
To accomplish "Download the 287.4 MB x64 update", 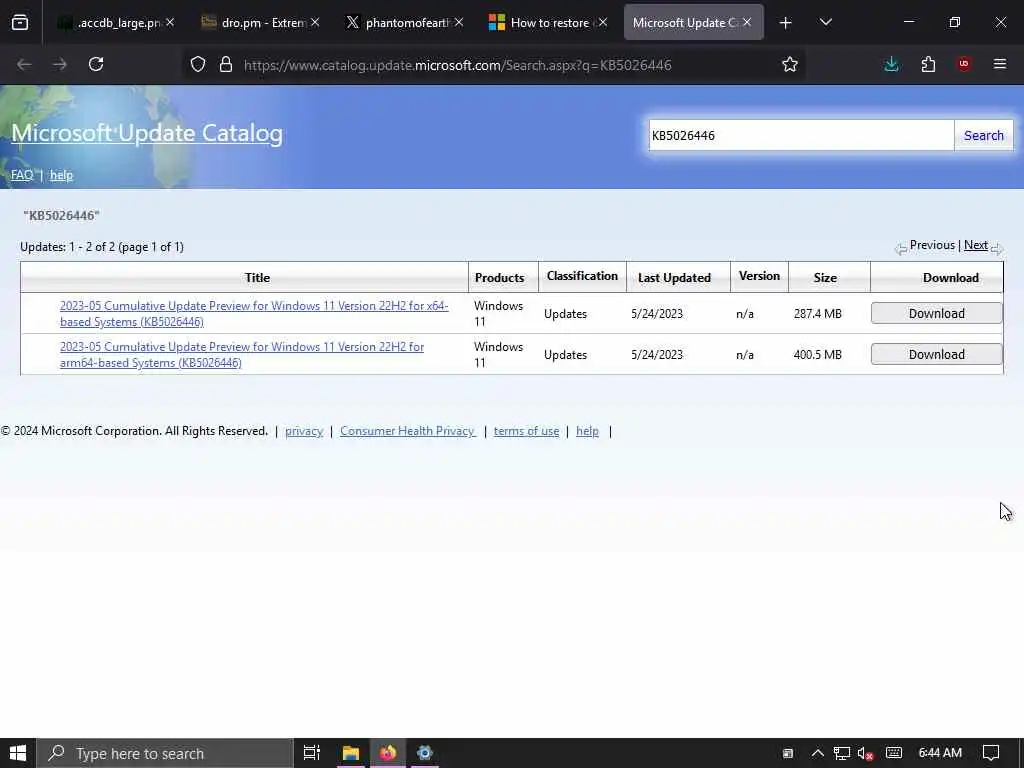I will click(x=936, y=313).
